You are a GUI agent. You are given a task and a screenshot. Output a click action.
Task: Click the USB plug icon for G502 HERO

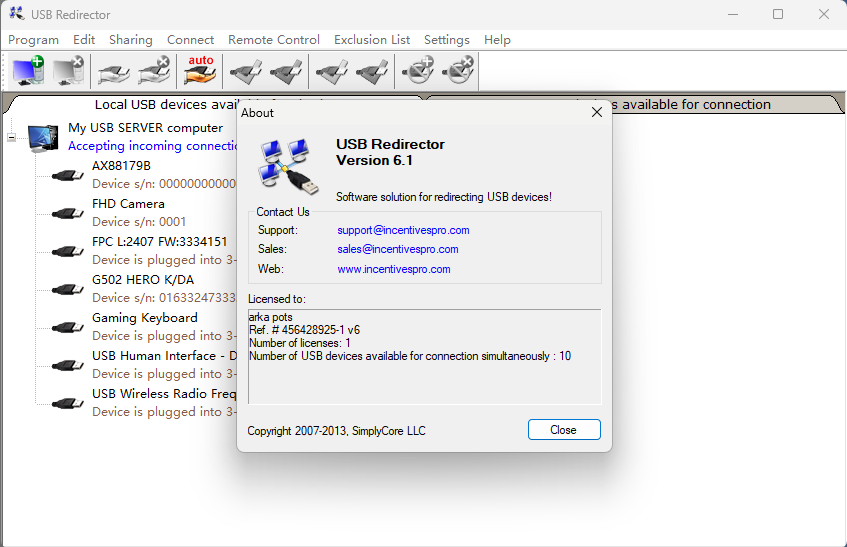68,289
